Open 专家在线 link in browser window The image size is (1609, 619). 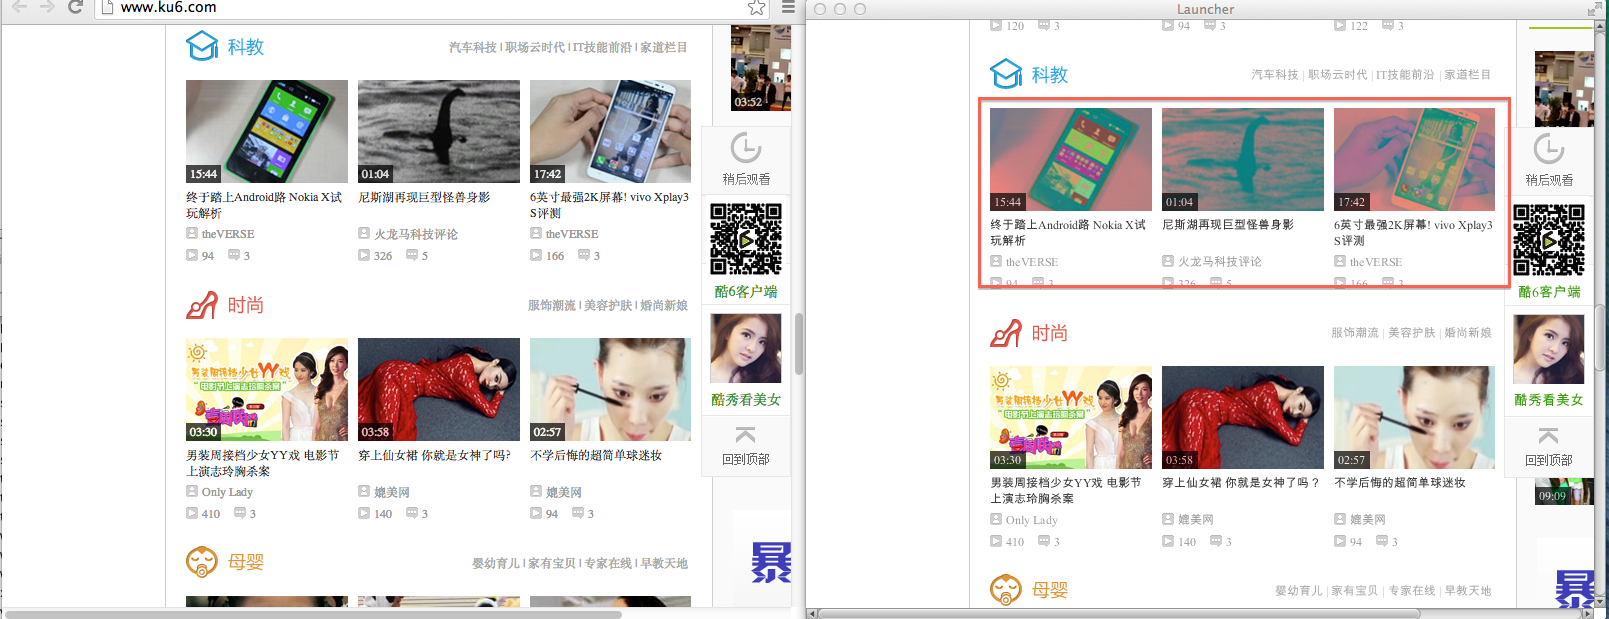pyautogui.click(x=608, y=563)
